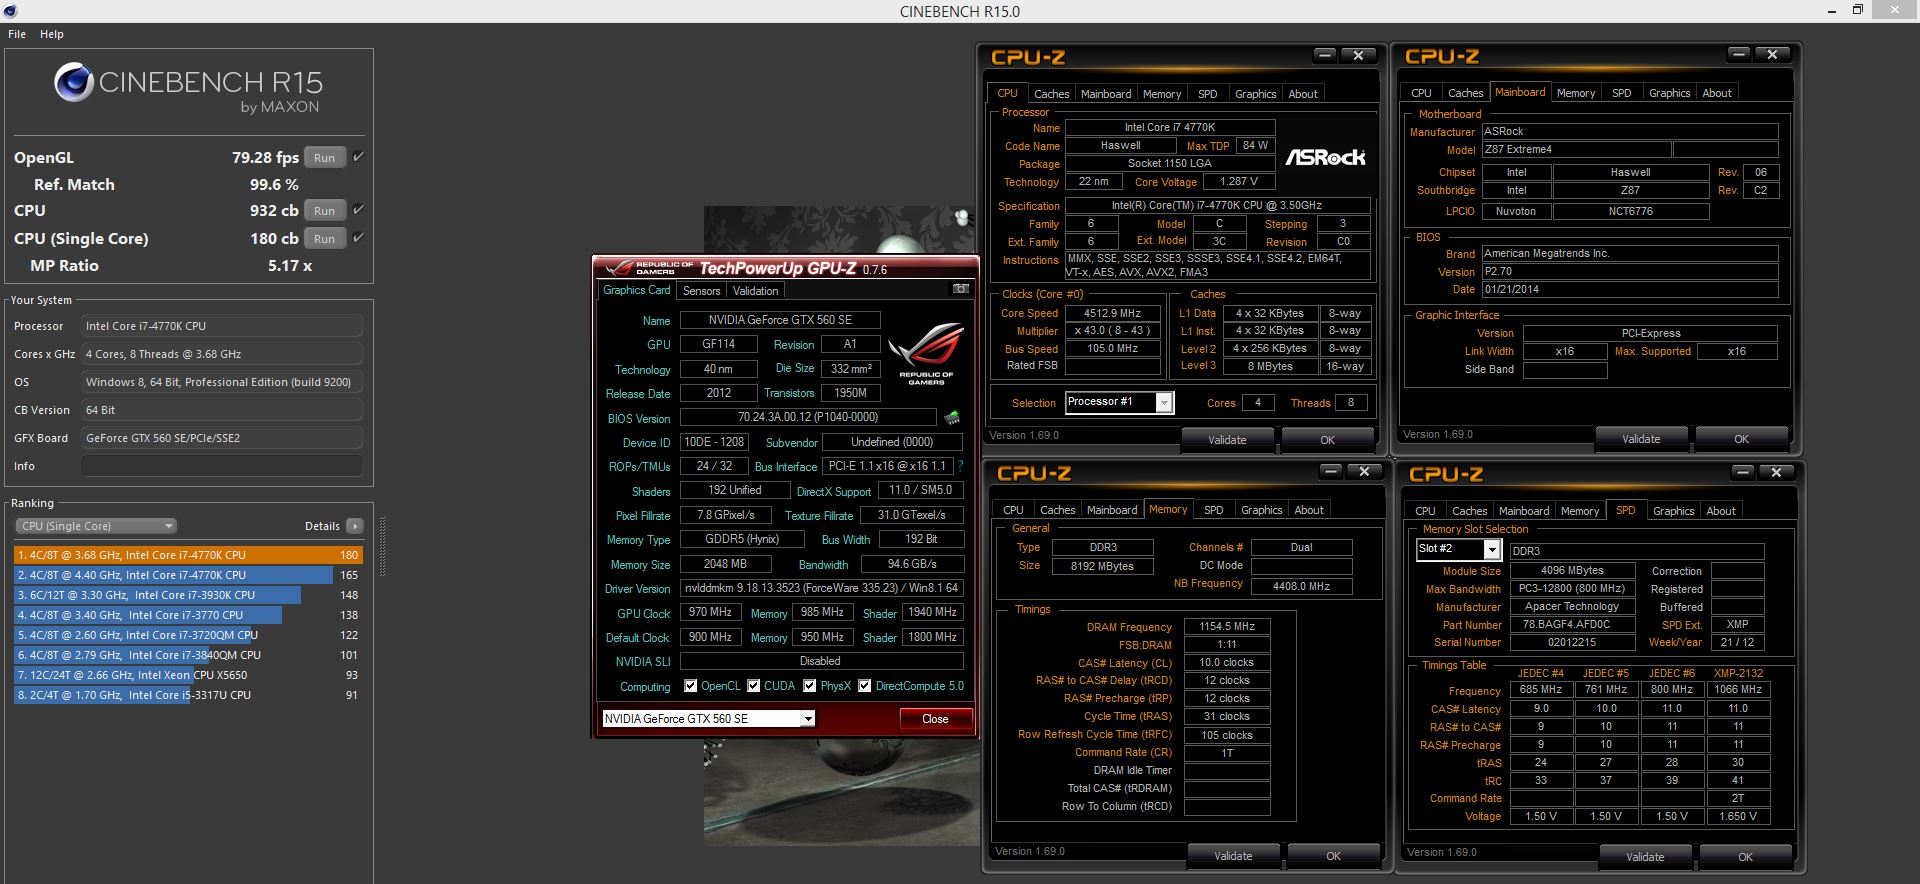This screenshot has height=884, width=1920.
Task: Toggle the DirectCompute 5.0 checkbox
Action: (865, 686)
